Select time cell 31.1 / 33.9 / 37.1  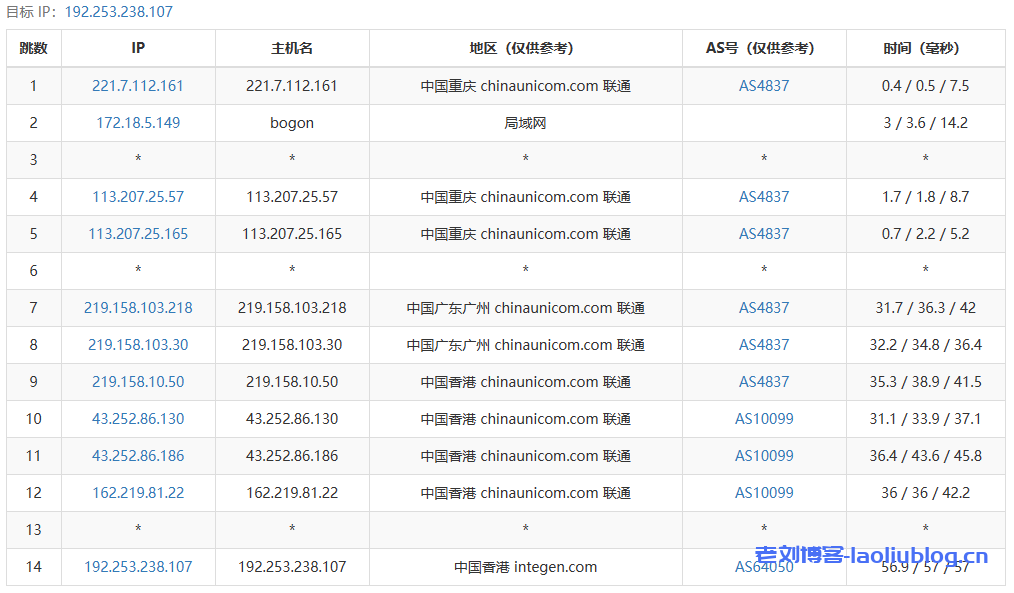point(925,418)
